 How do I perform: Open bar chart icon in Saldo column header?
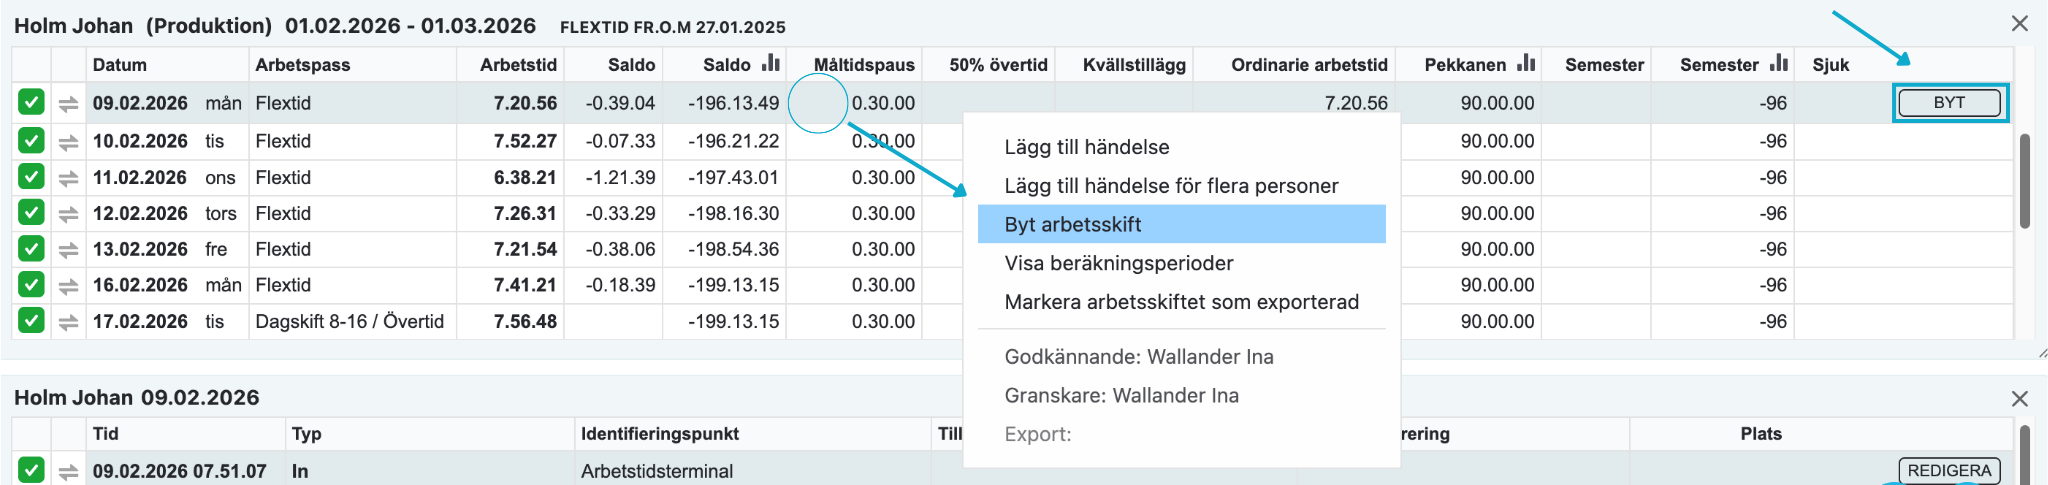coord(770,63)
